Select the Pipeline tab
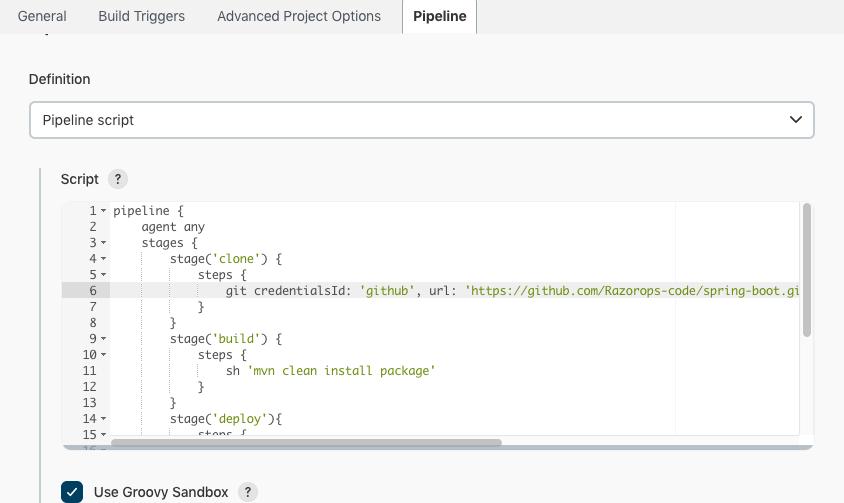 (x=439, y=16)
